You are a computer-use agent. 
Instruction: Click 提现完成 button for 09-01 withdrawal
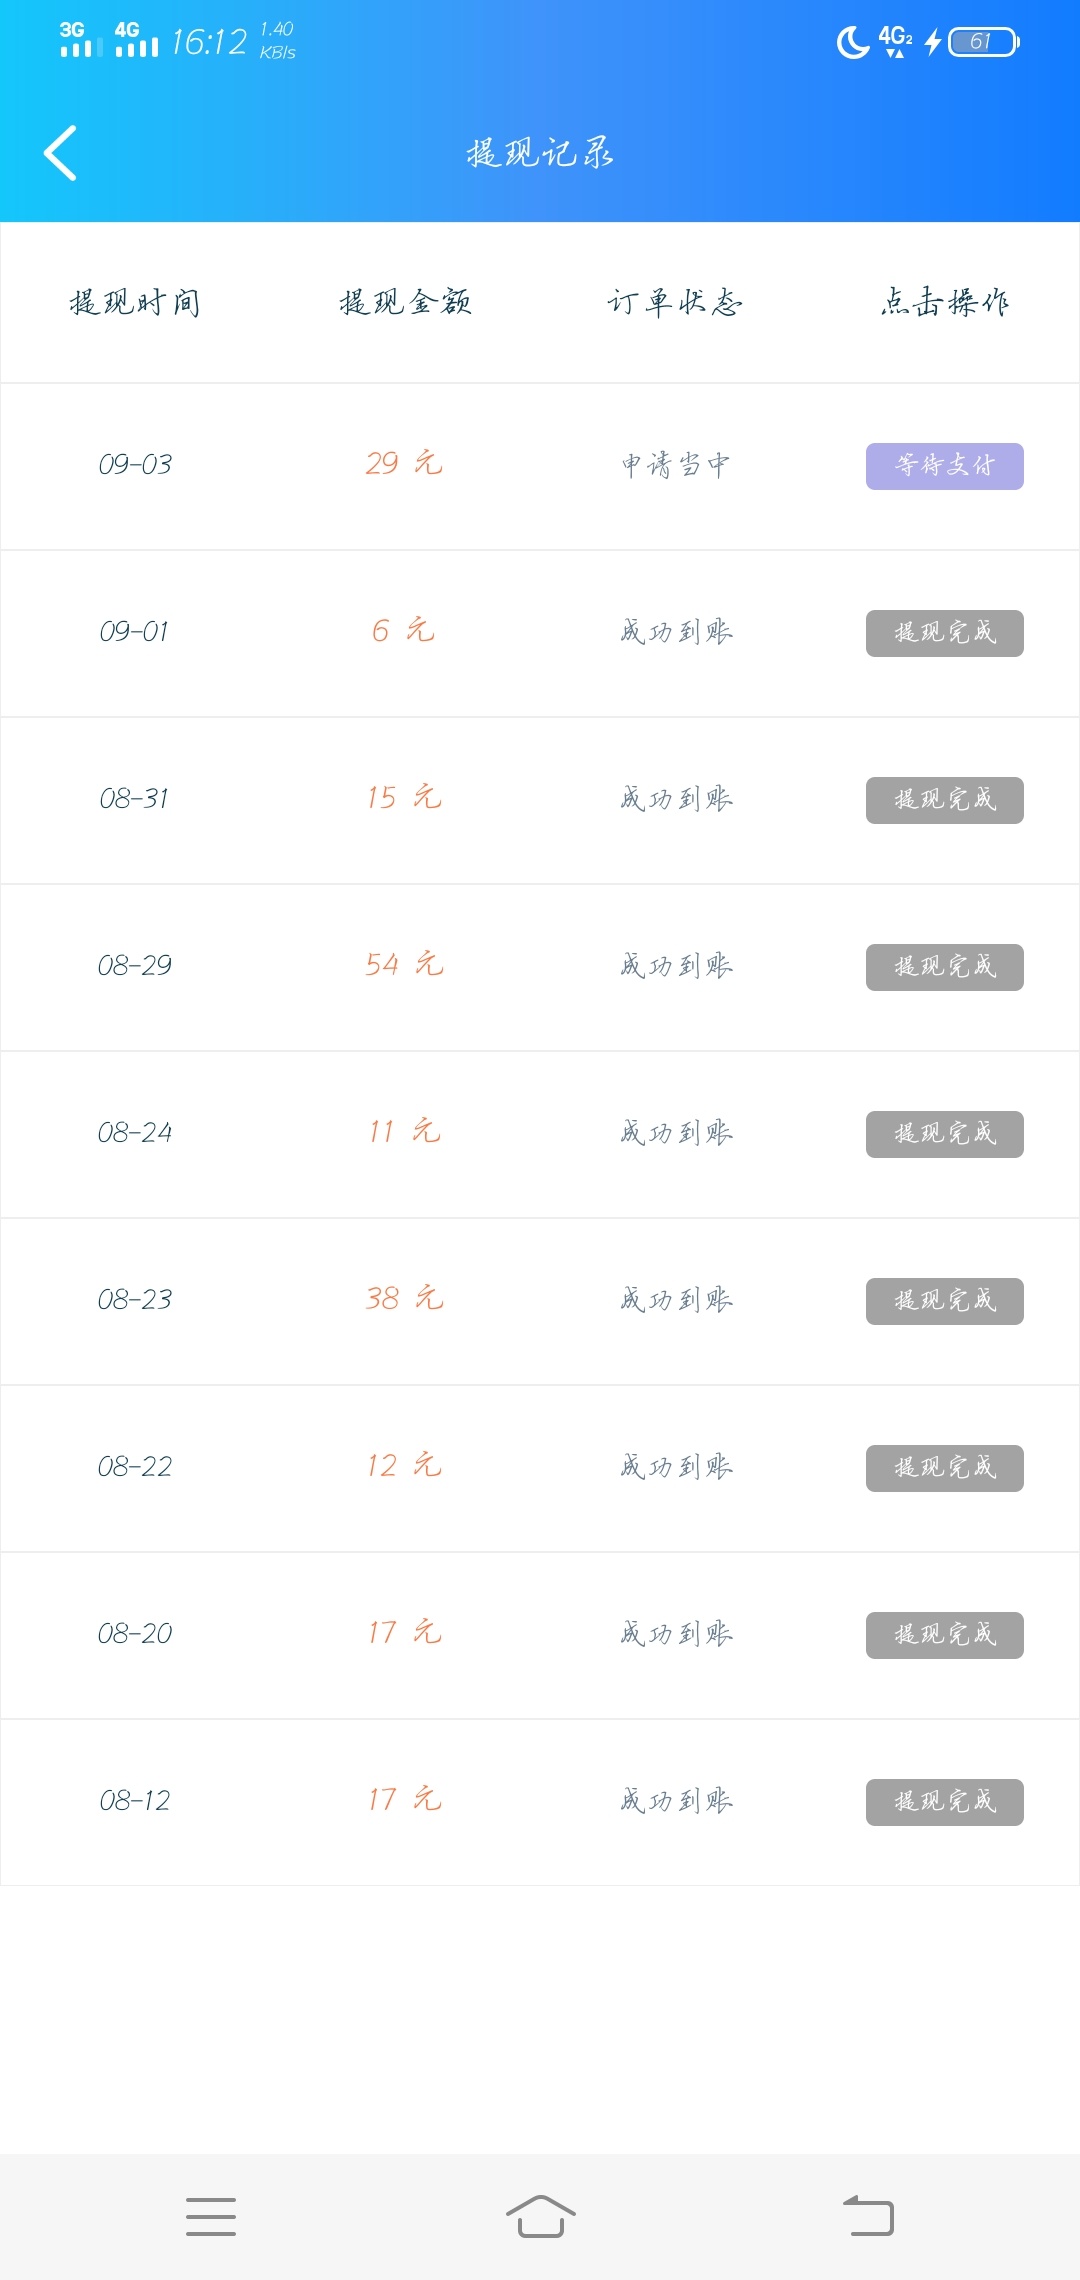click(x=945, y=633)
